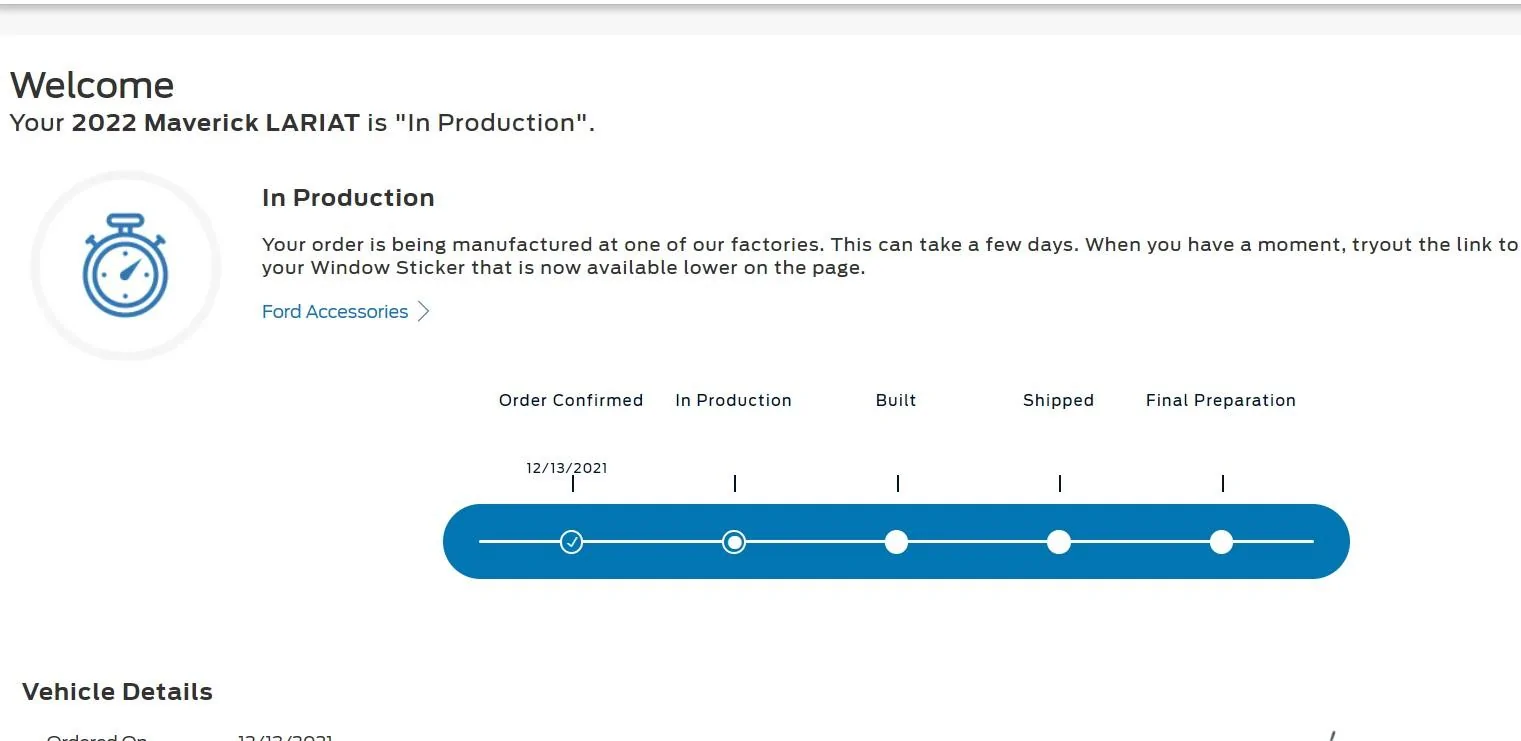Click the chevron arrow beside Ford Accessories
Image resolution: width=1521 pixels, height=741 pixels.
coord(423,312)
